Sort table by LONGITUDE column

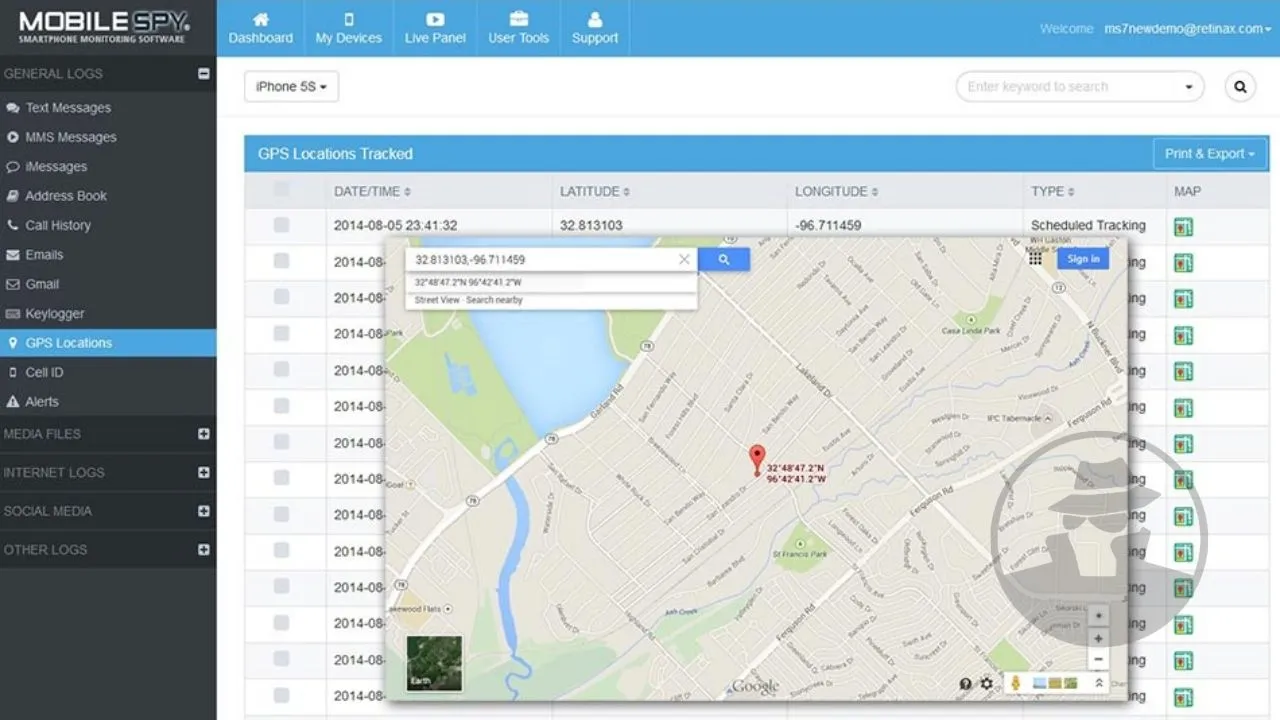[836, 191]
